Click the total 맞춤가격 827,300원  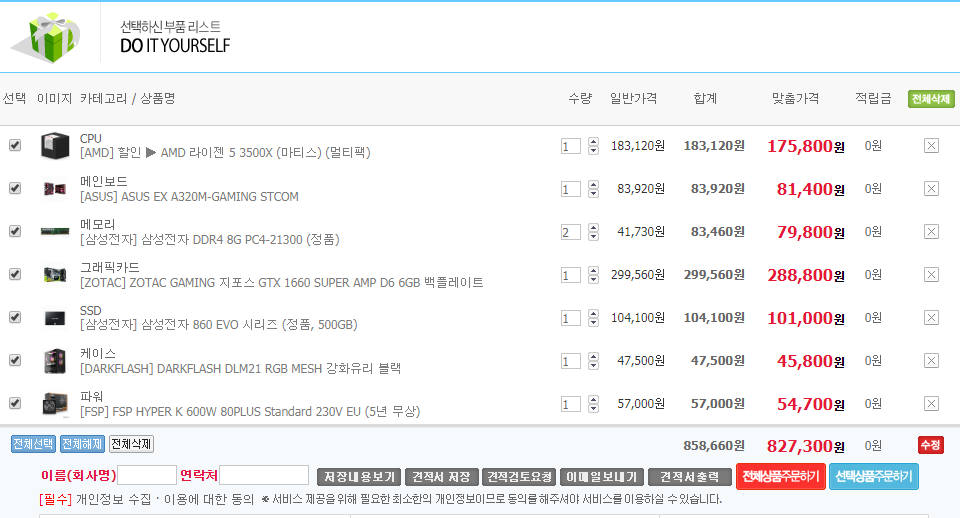point(806,446)
